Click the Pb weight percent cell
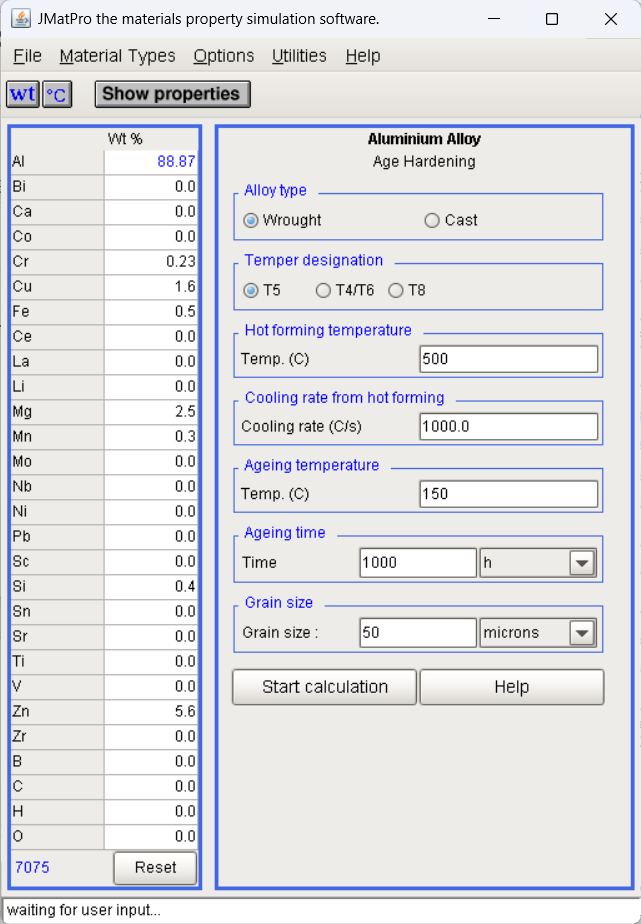Viewport: 641px width, 924px height. pos(151,537)
